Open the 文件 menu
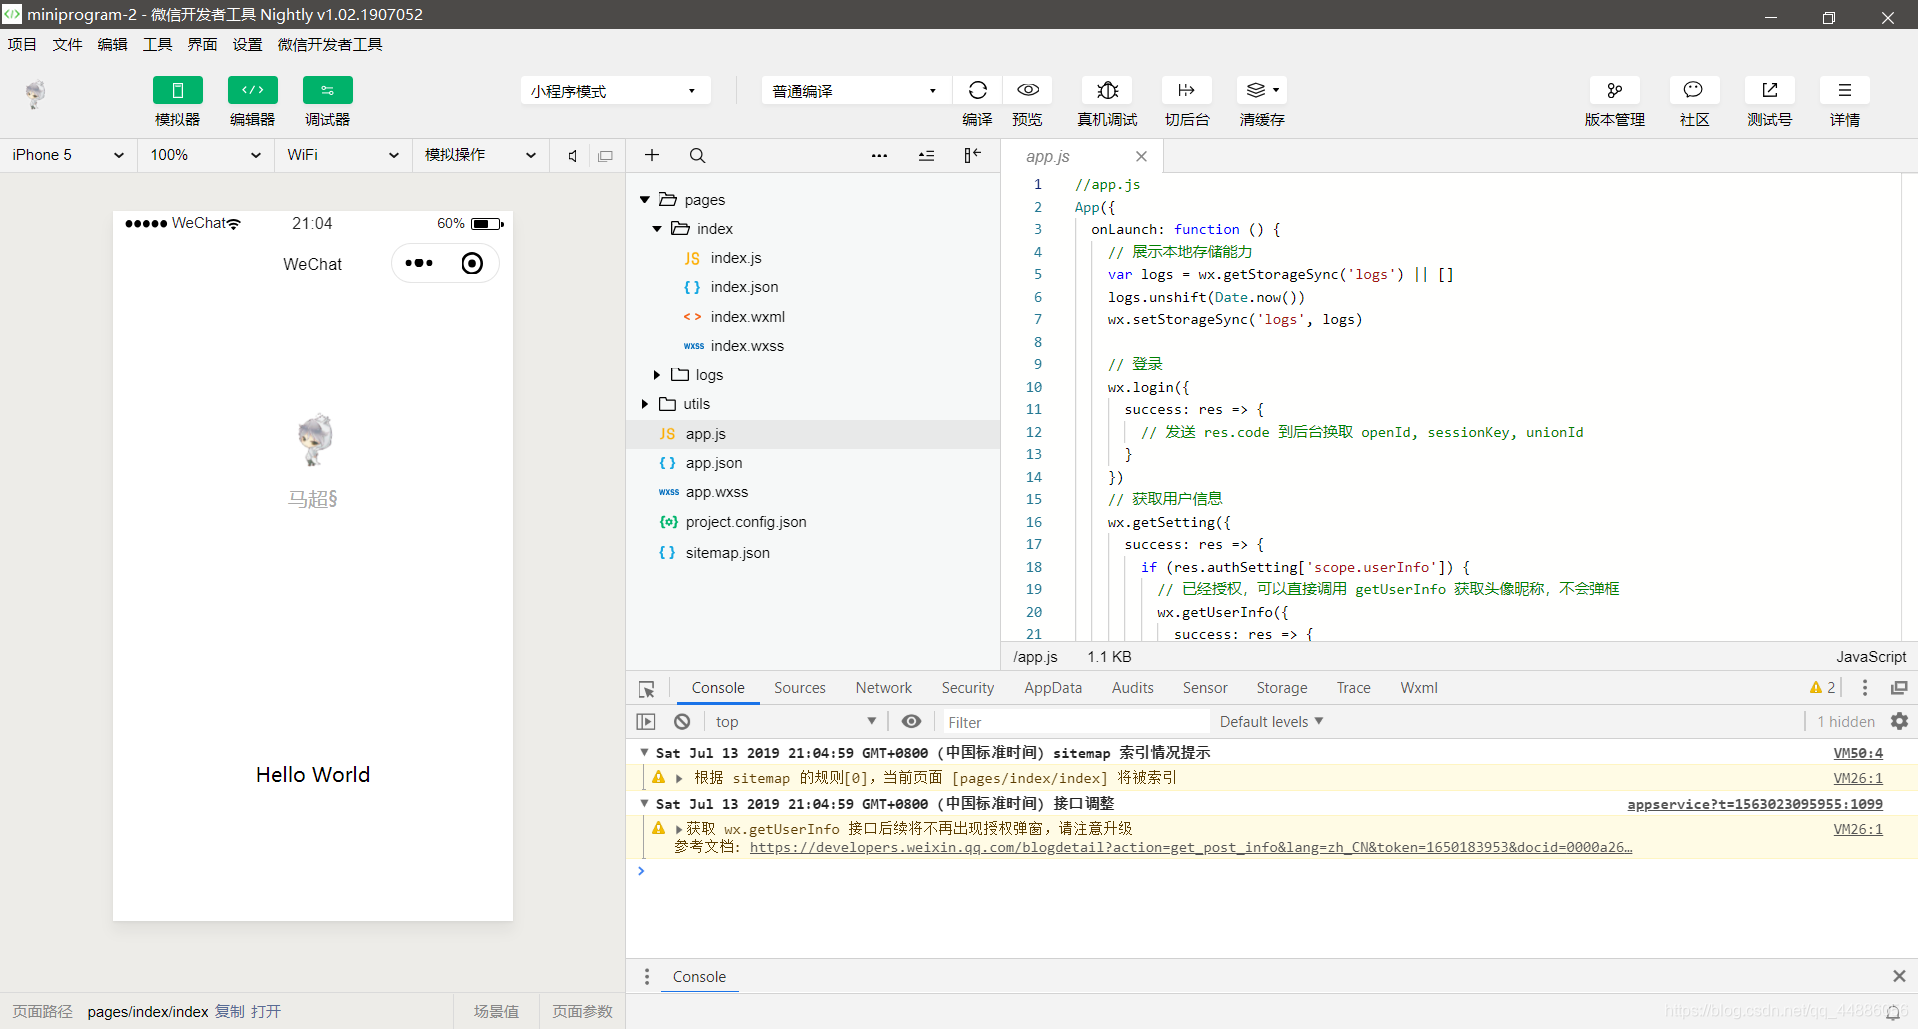 point(67,44)
